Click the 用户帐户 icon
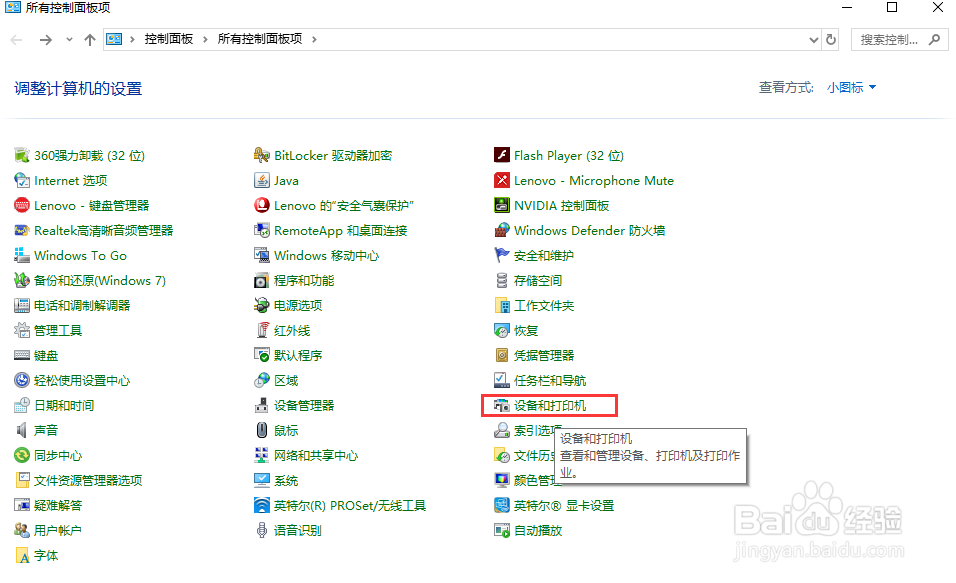The height and width of the screenshot is (583, 956). coord(22,531)
